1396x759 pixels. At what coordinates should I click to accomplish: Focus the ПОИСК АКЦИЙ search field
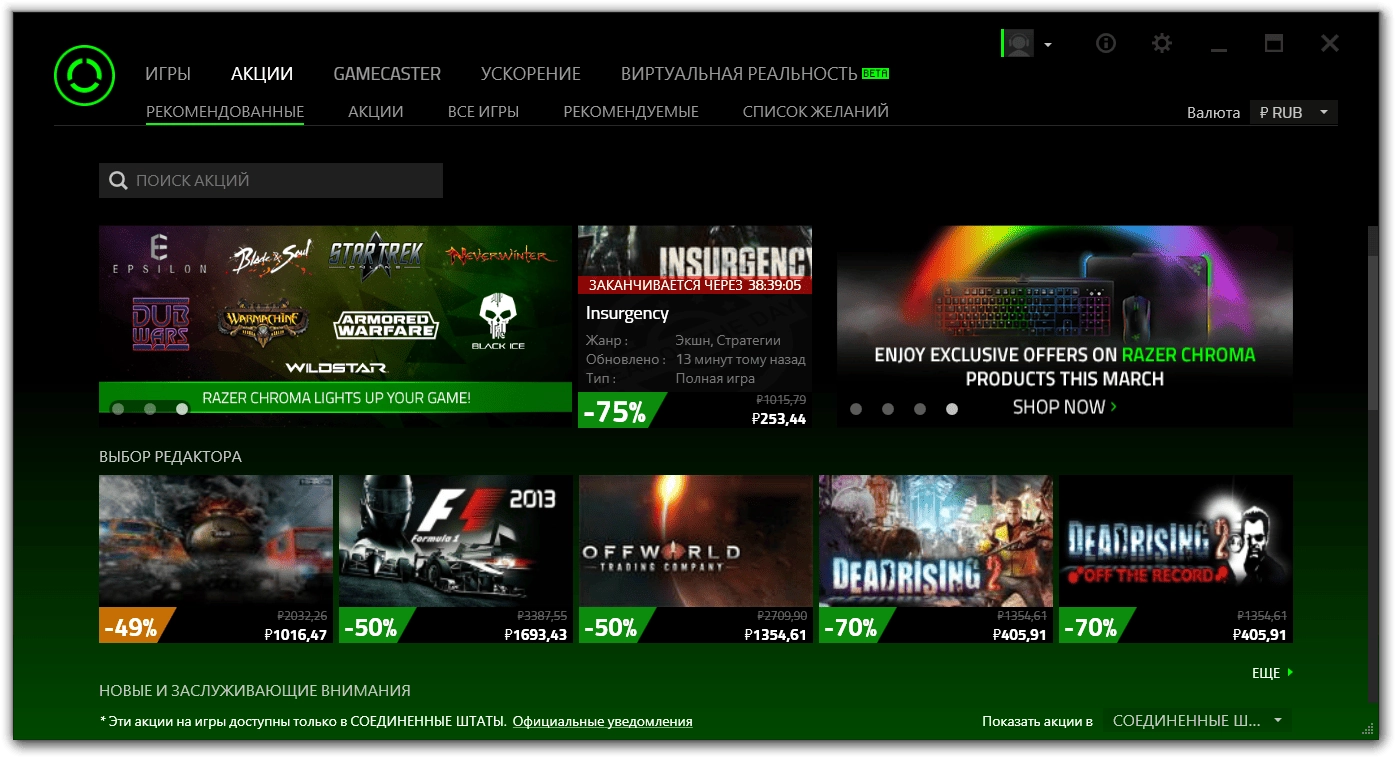click(x=271, y=181)
